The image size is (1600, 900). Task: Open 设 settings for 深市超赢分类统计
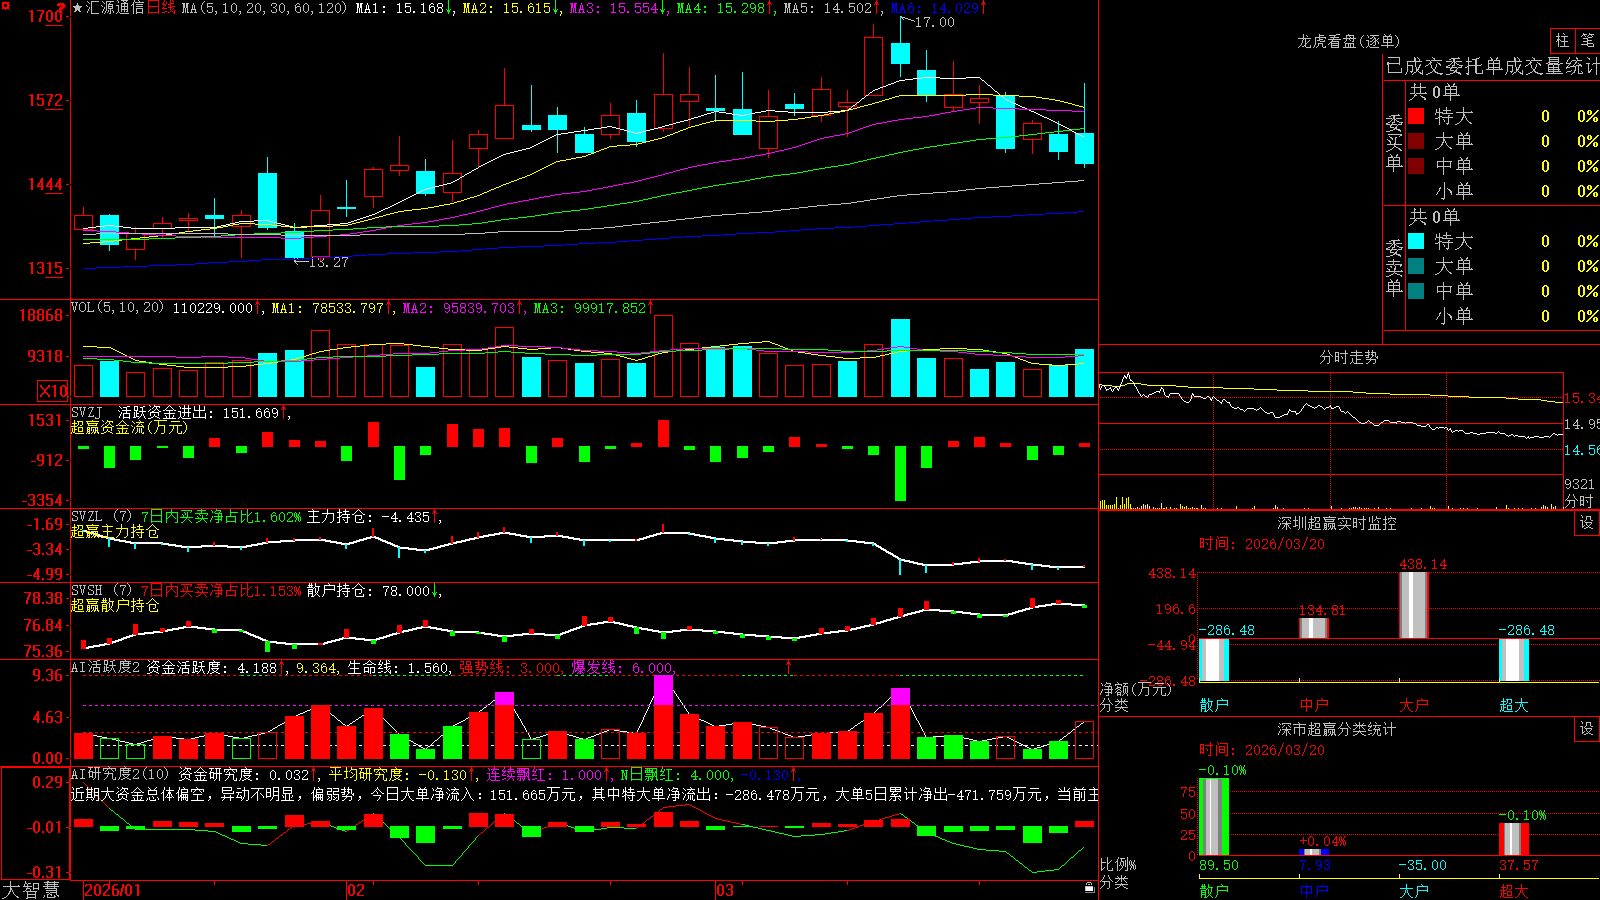click(x=1587, y=729)
